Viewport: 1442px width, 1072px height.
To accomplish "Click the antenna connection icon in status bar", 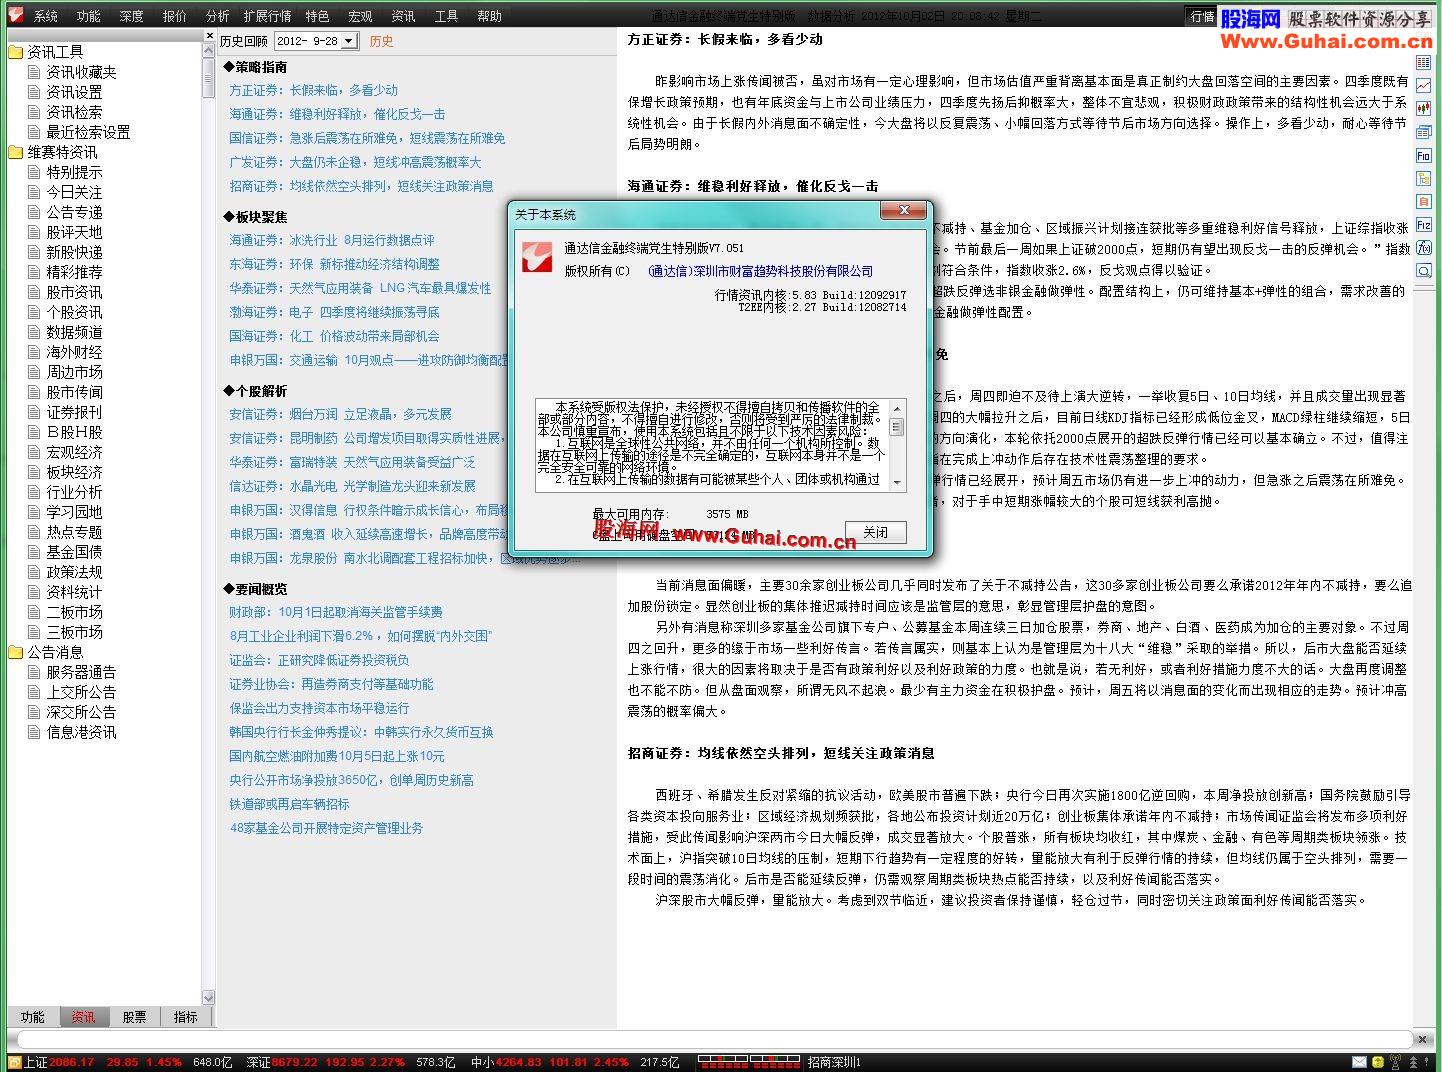I will [1396, 1062].
